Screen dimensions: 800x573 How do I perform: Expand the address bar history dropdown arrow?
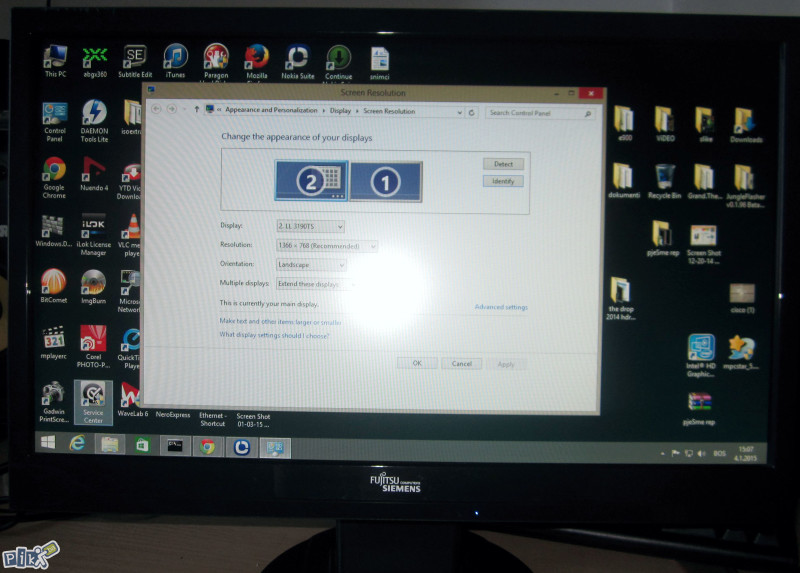click(x=460, y=112)
